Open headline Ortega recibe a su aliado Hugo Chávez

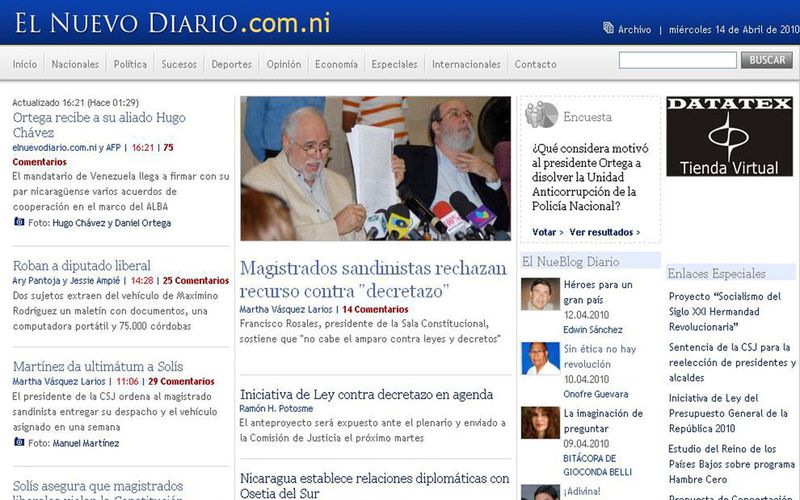coord(99,125)
